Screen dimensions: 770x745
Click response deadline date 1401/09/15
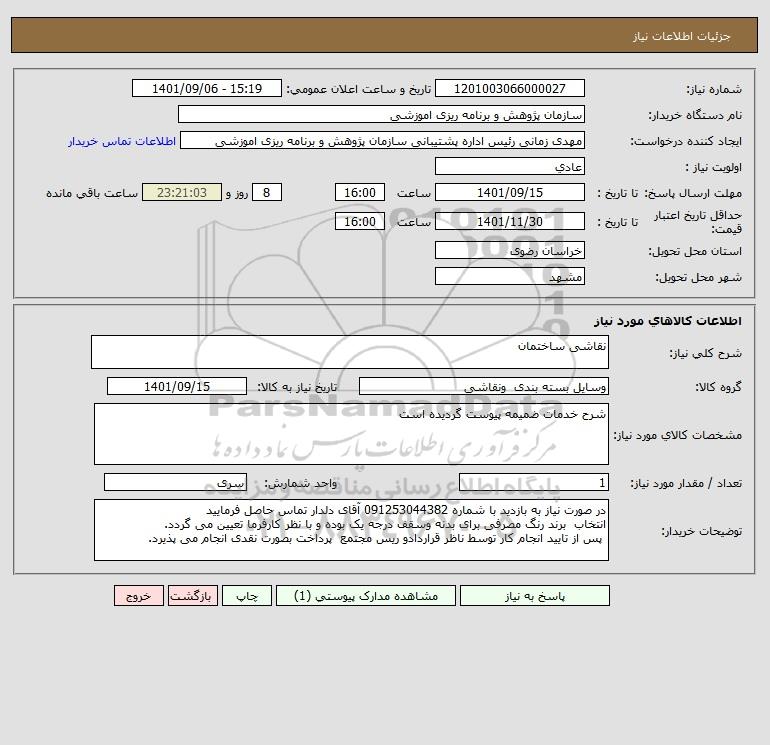[x=510, y=193]
